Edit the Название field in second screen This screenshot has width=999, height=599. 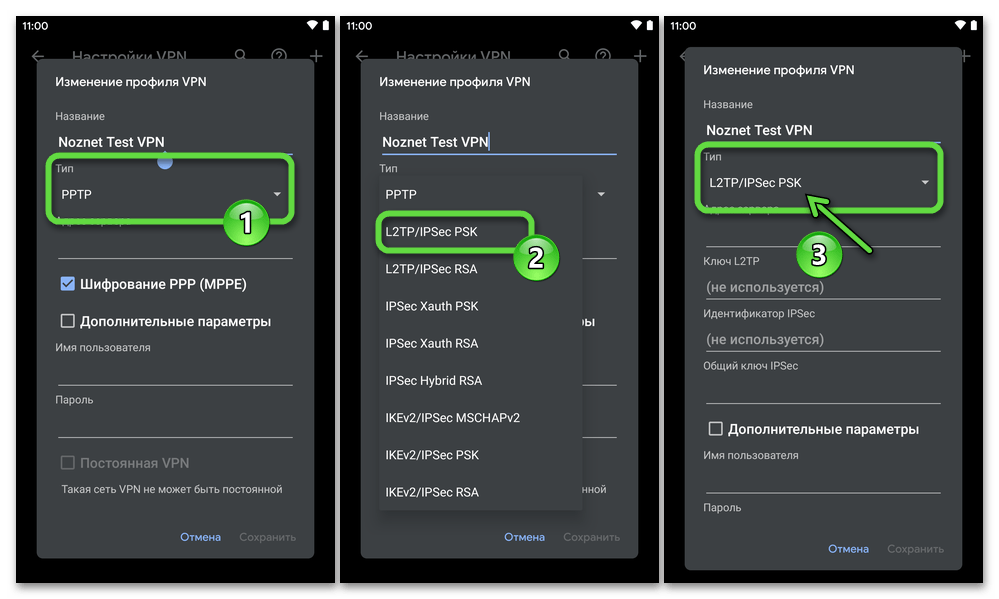499,142
